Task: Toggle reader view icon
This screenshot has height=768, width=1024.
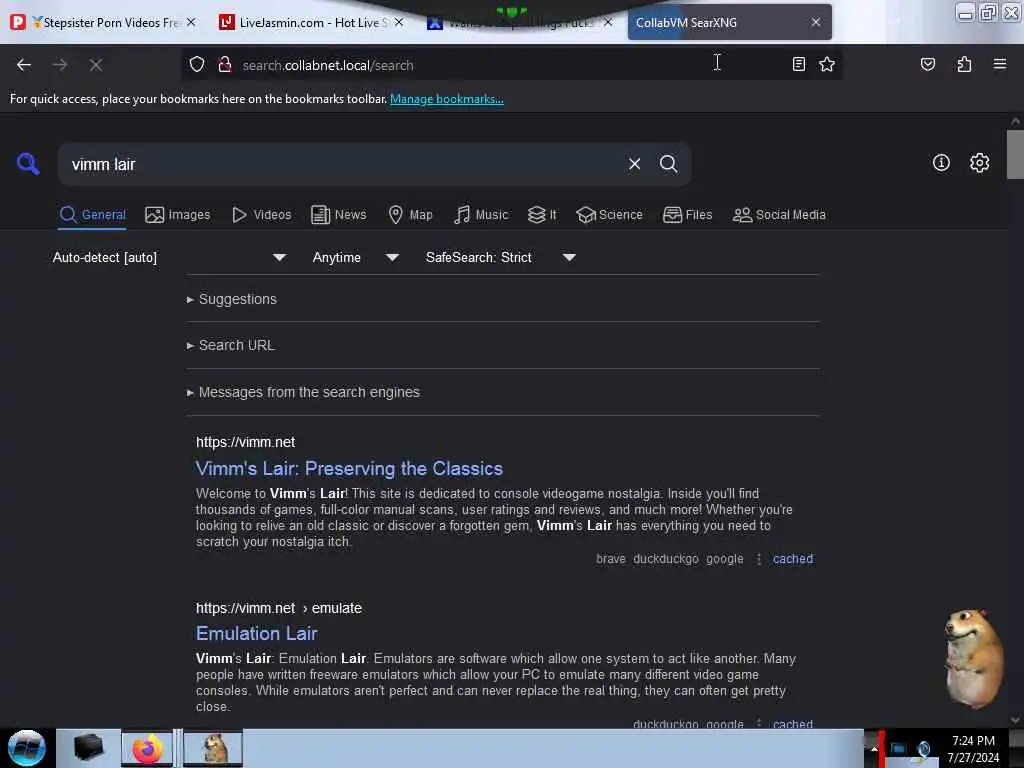Action: 798,64
